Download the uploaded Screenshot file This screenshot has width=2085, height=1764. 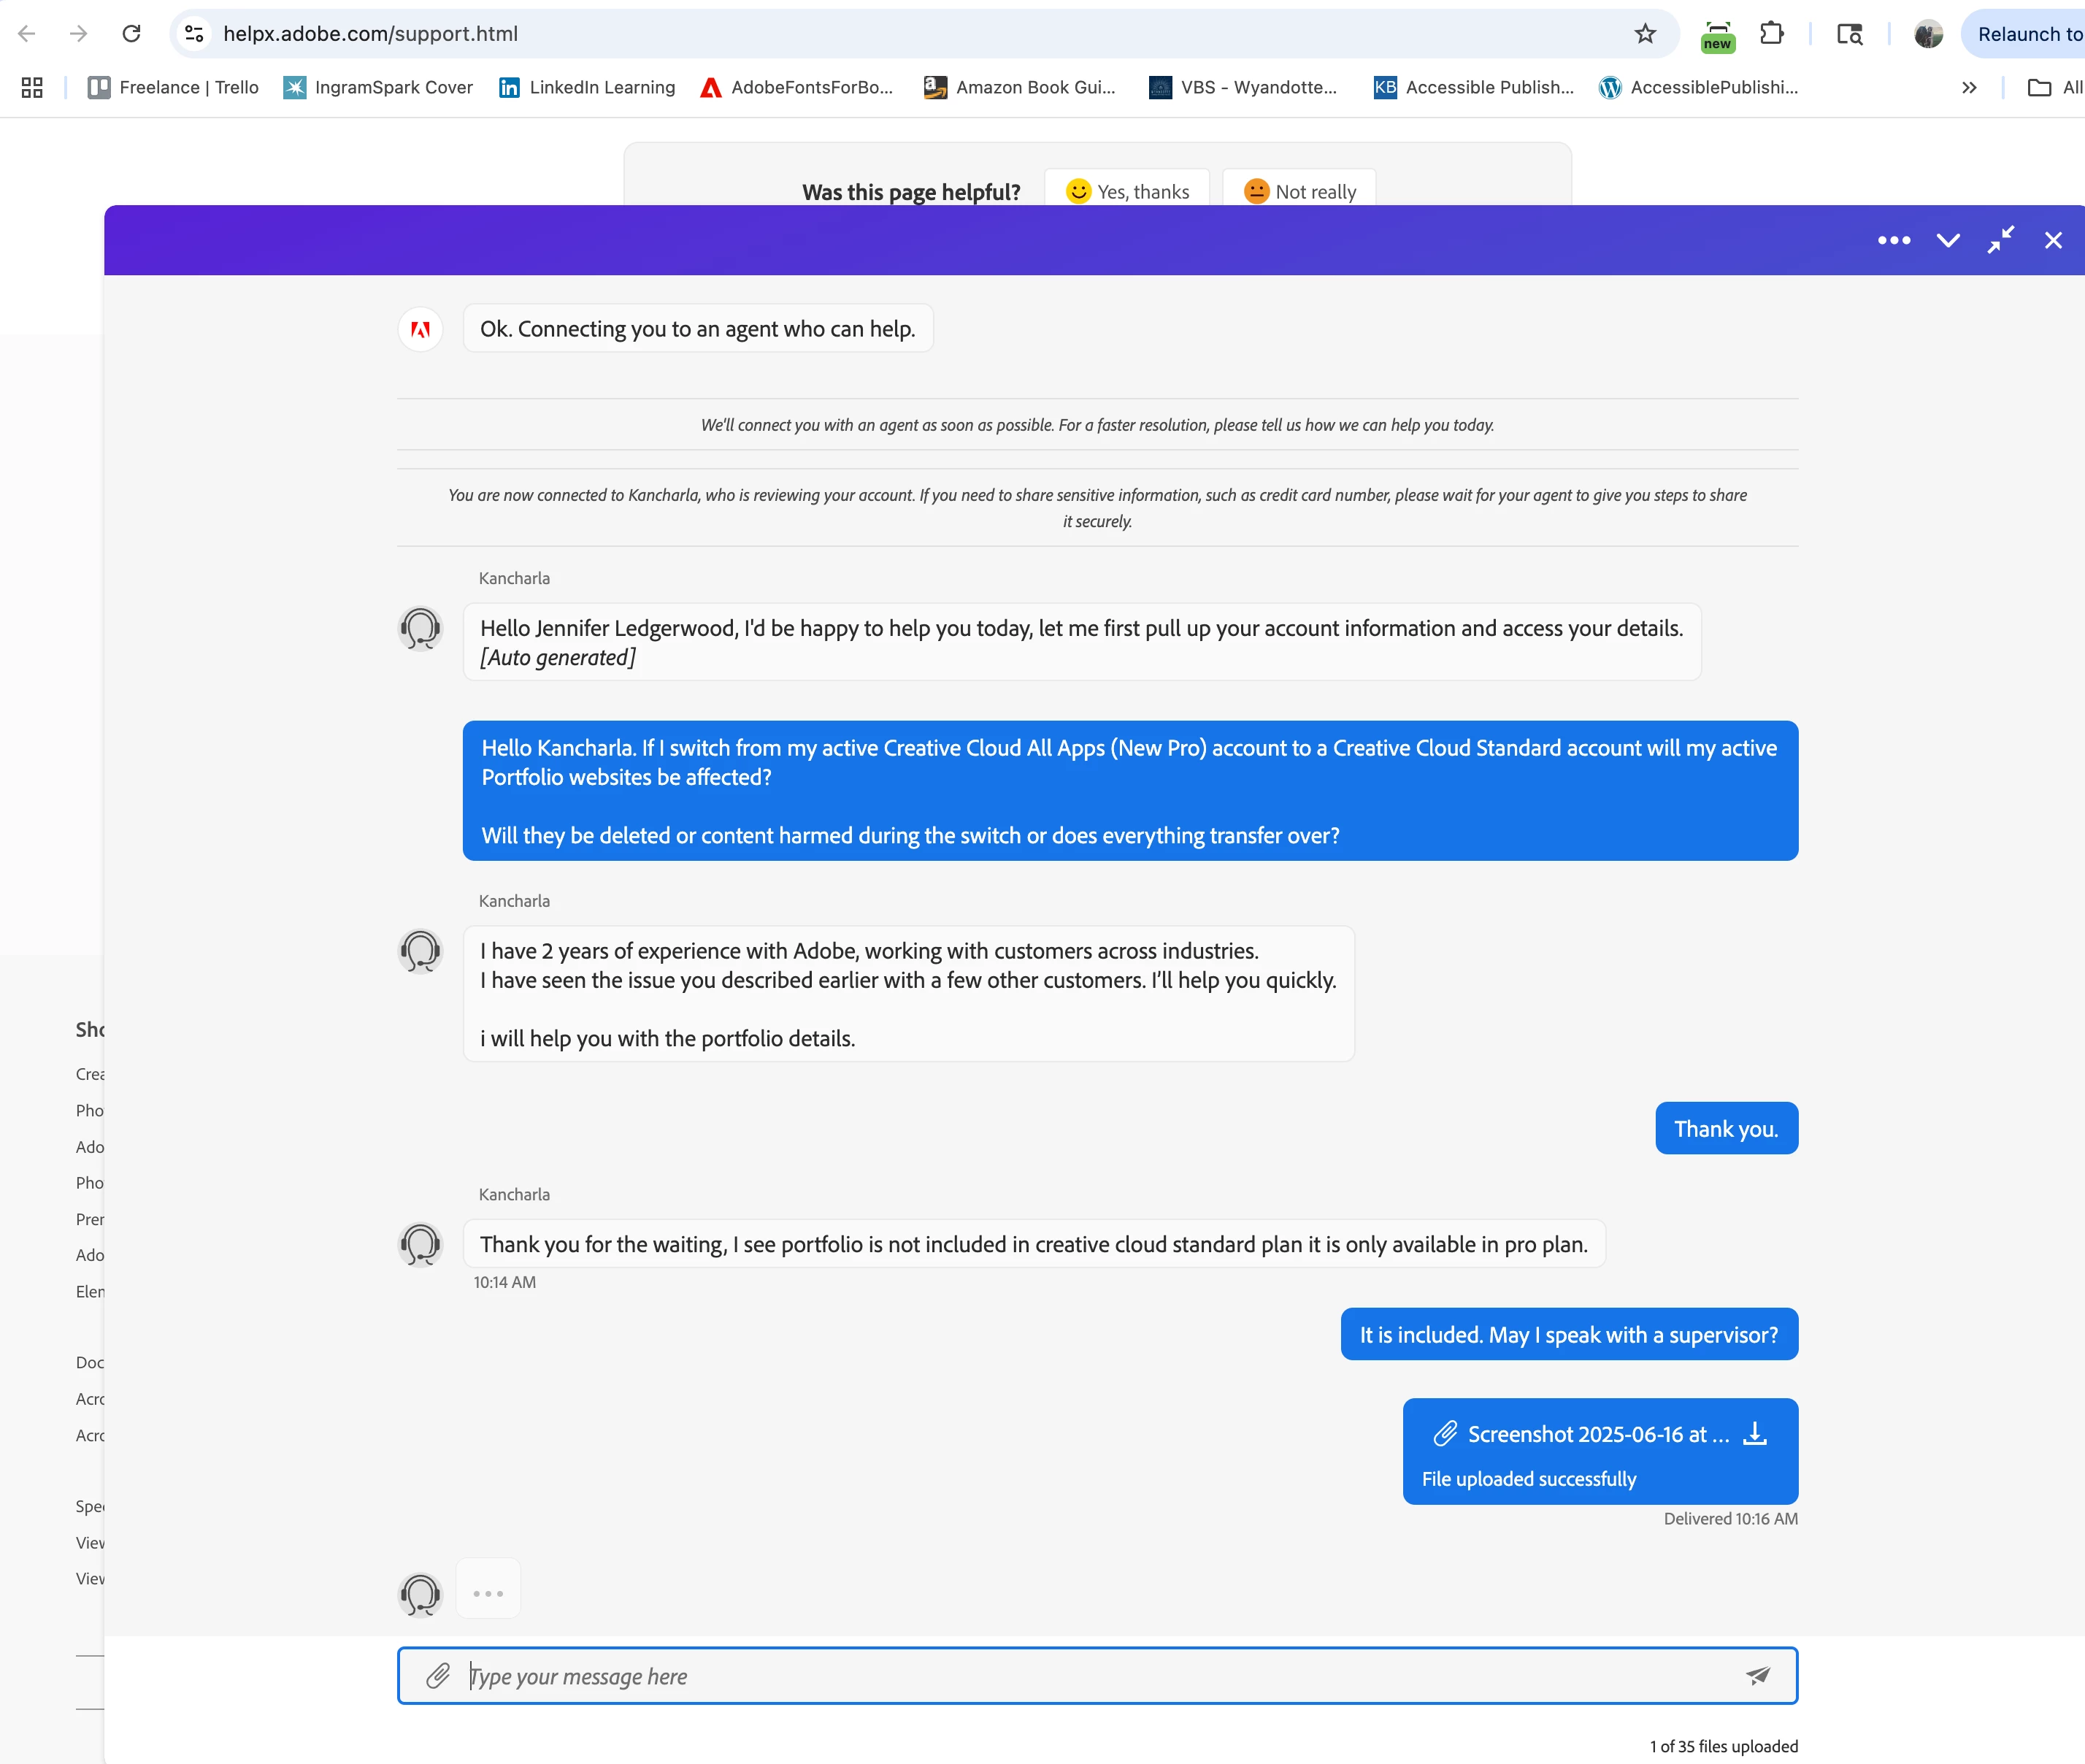pos(1755,1434)
